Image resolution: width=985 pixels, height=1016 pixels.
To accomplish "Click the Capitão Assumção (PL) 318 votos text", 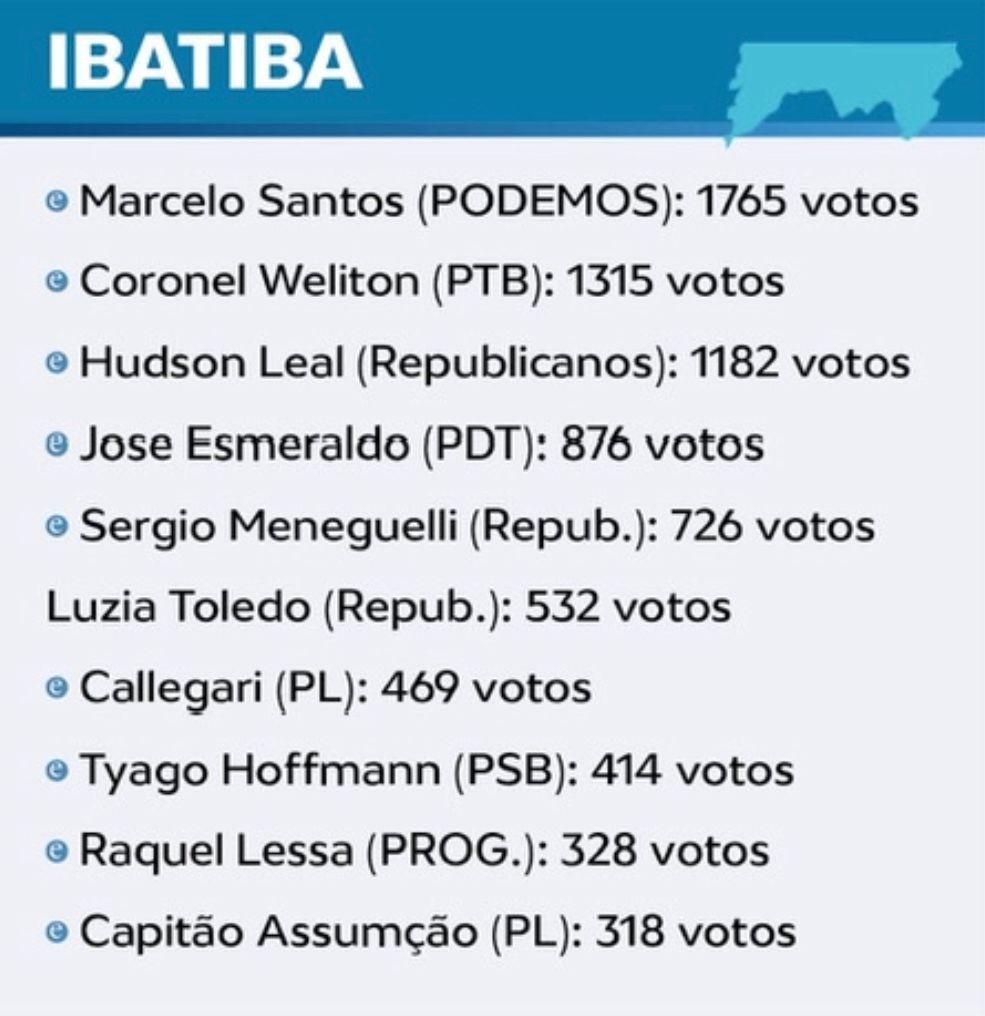I will click(437, 934).
